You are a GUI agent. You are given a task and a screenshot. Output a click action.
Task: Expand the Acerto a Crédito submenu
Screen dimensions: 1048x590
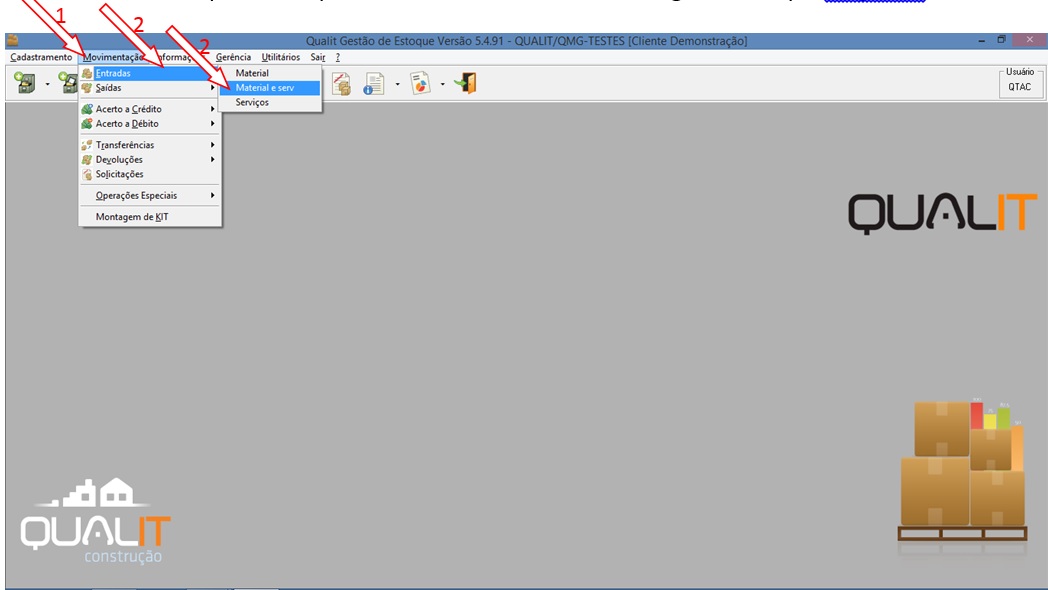[x=150, y=109]
